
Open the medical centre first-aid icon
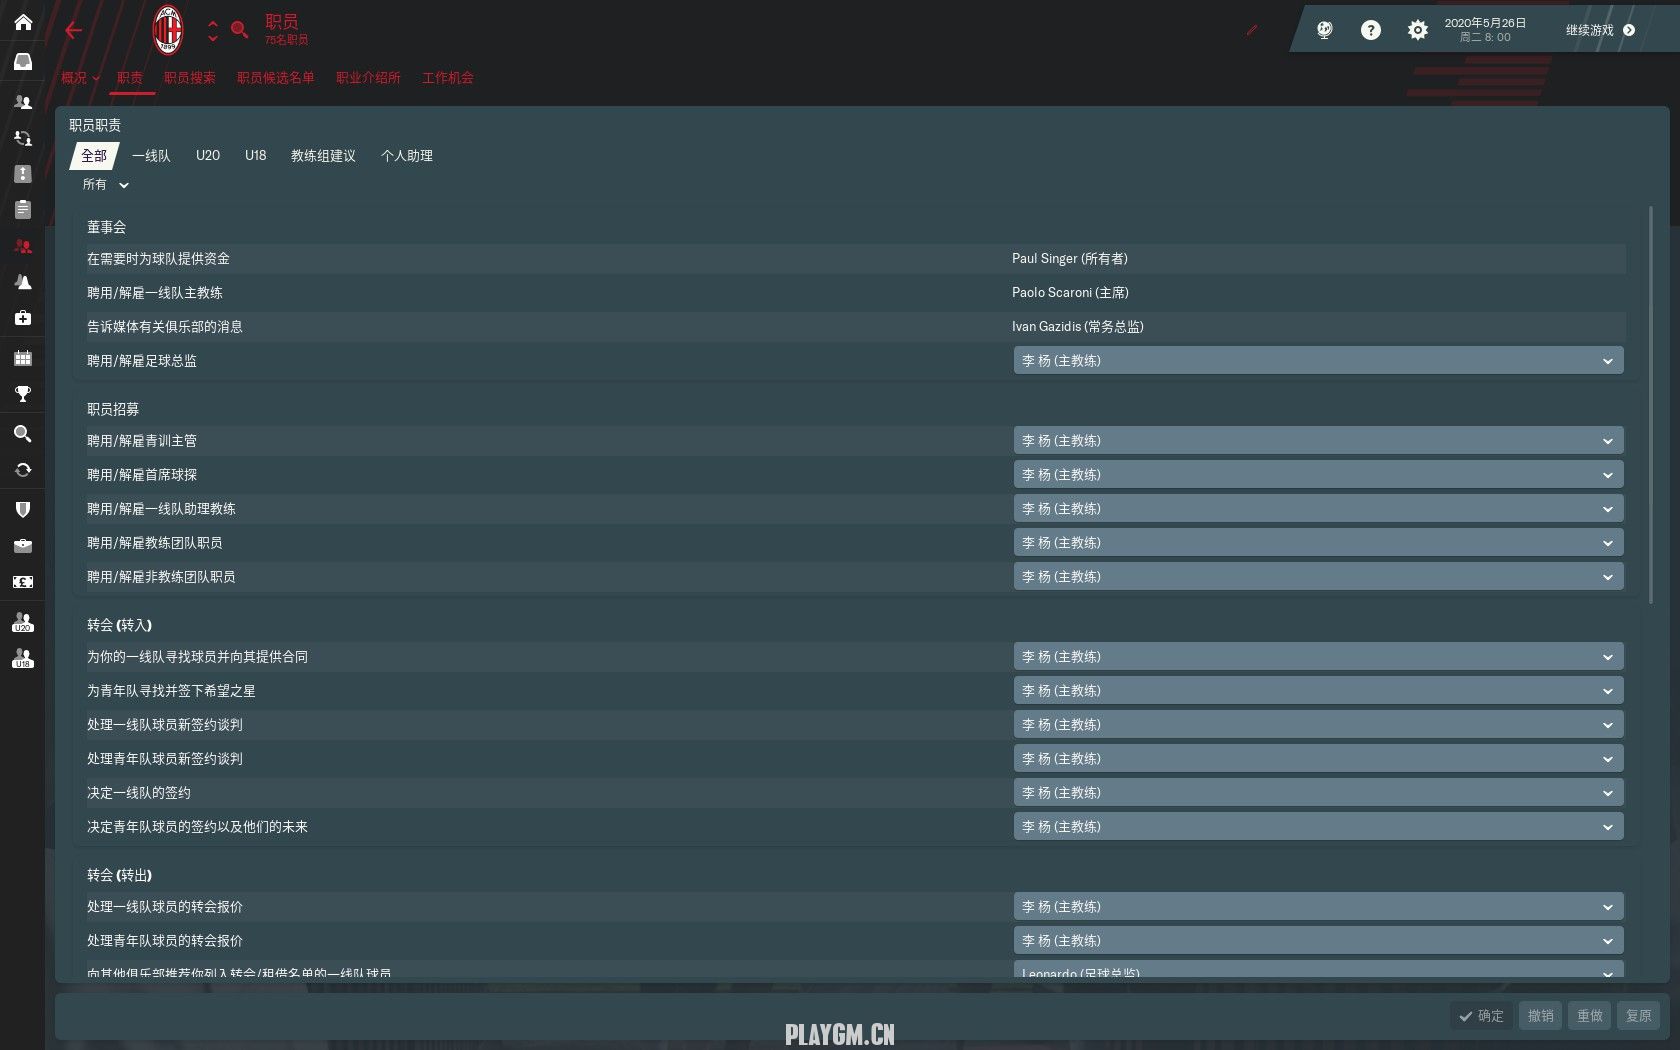point(22,318)
